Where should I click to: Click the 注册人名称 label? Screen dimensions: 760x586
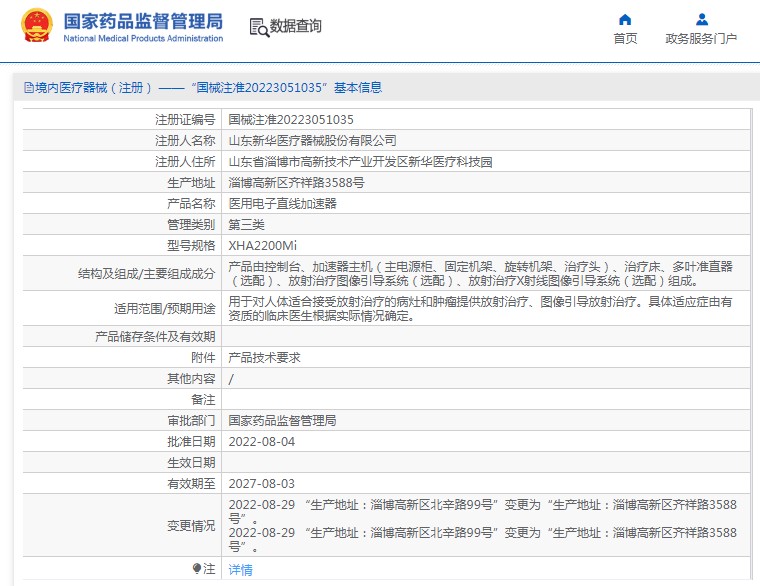[185, 141]
